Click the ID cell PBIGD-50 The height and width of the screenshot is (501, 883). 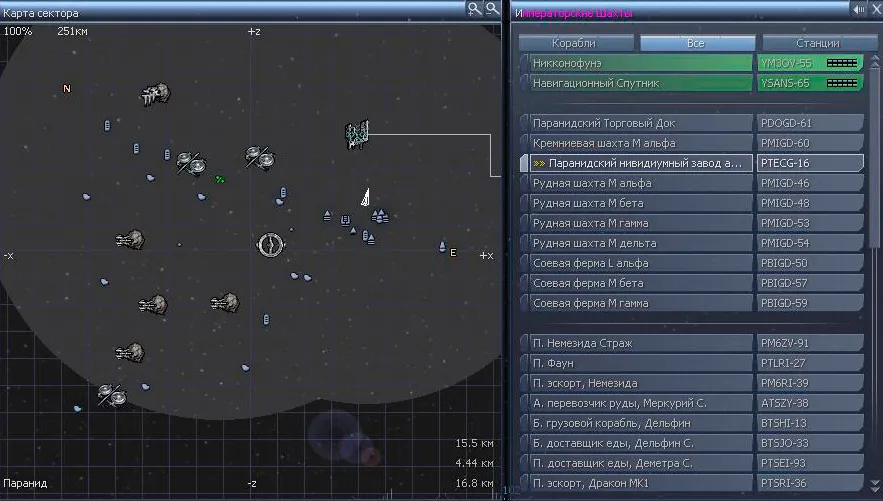click(810, 263)
